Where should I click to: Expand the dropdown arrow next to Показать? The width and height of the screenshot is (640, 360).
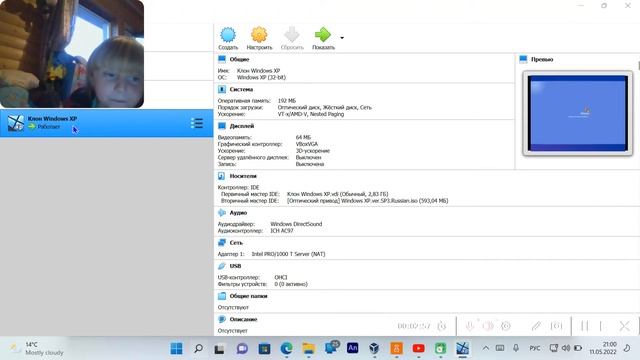[342, 38]
